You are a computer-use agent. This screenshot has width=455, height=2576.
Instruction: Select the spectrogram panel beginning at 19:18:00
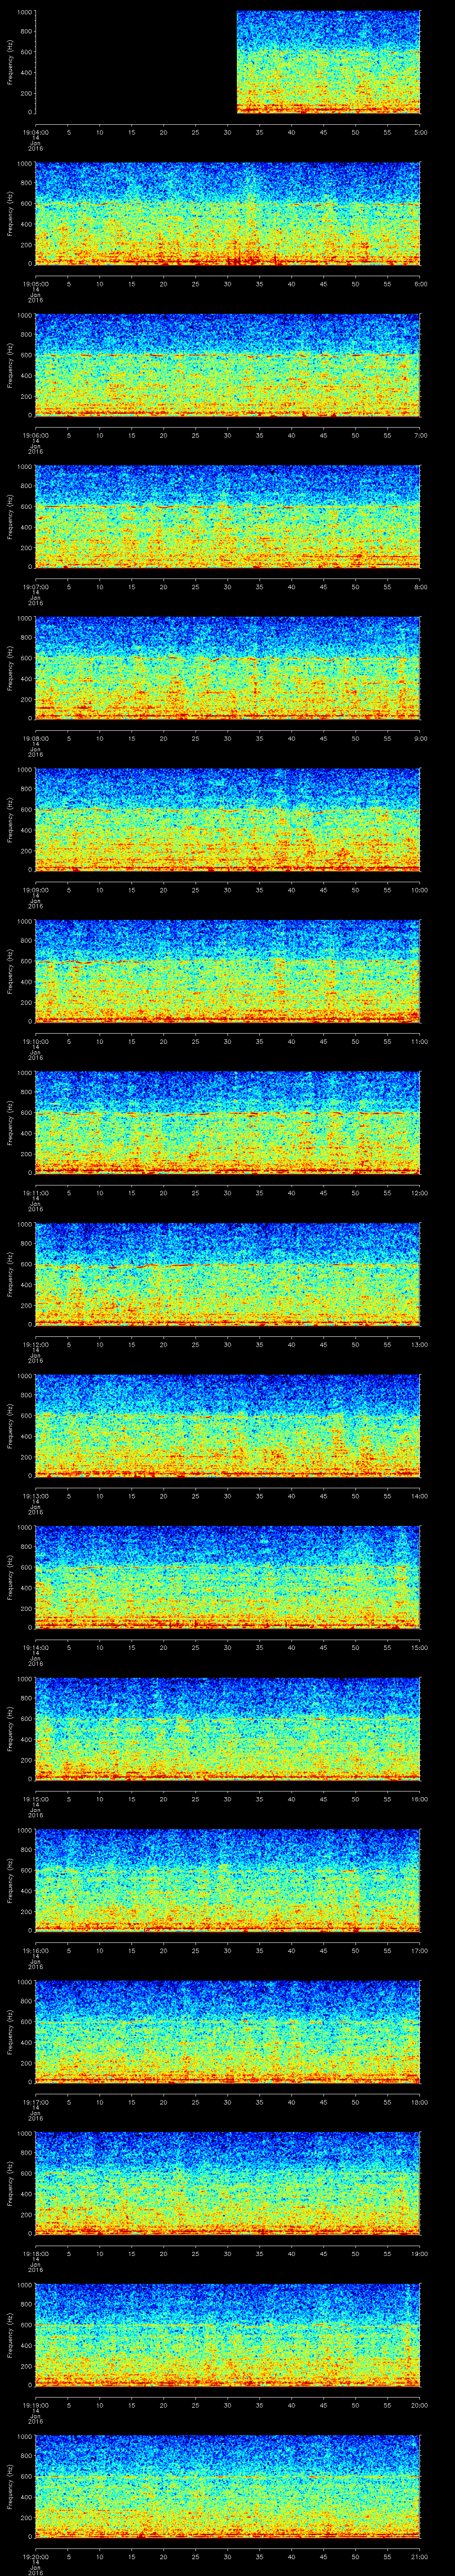click(x=228, y=2183)
